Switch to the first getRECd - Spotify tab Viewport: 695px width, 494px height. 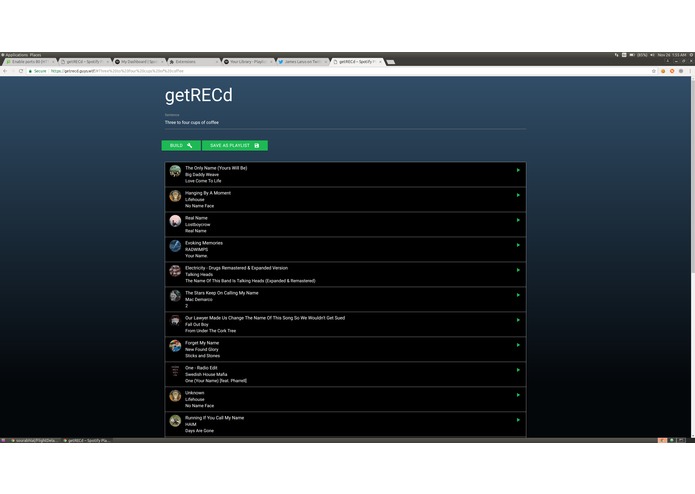pyautogui.click(x=84, y=62)
